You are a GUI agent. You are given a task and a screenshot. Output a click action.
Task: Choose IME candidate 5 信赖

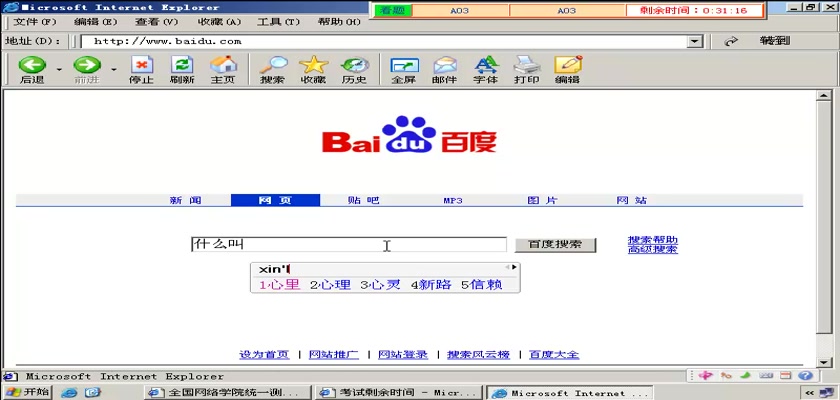pos(482,285)
